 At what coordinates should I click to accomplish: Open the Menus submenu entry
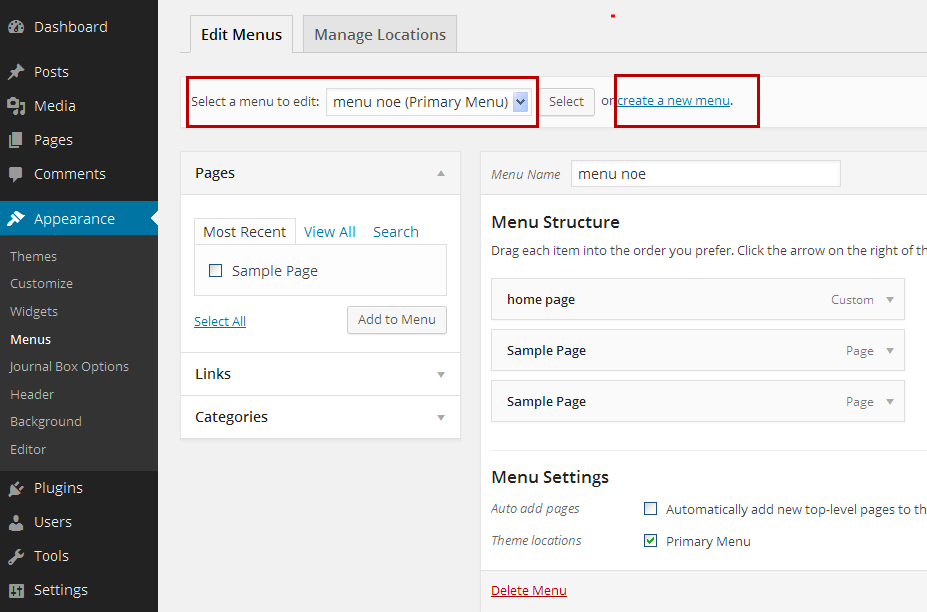click(31, 339)
